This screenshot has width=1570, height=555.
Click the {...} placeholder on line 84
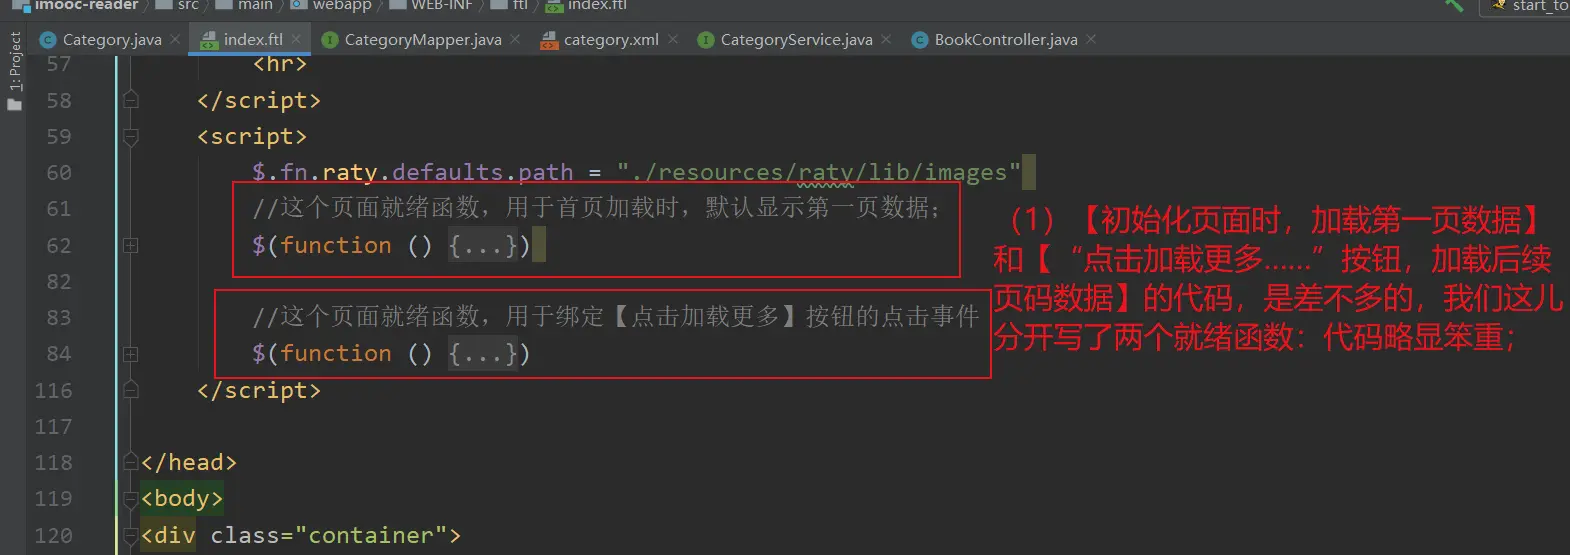pos(482,354)
